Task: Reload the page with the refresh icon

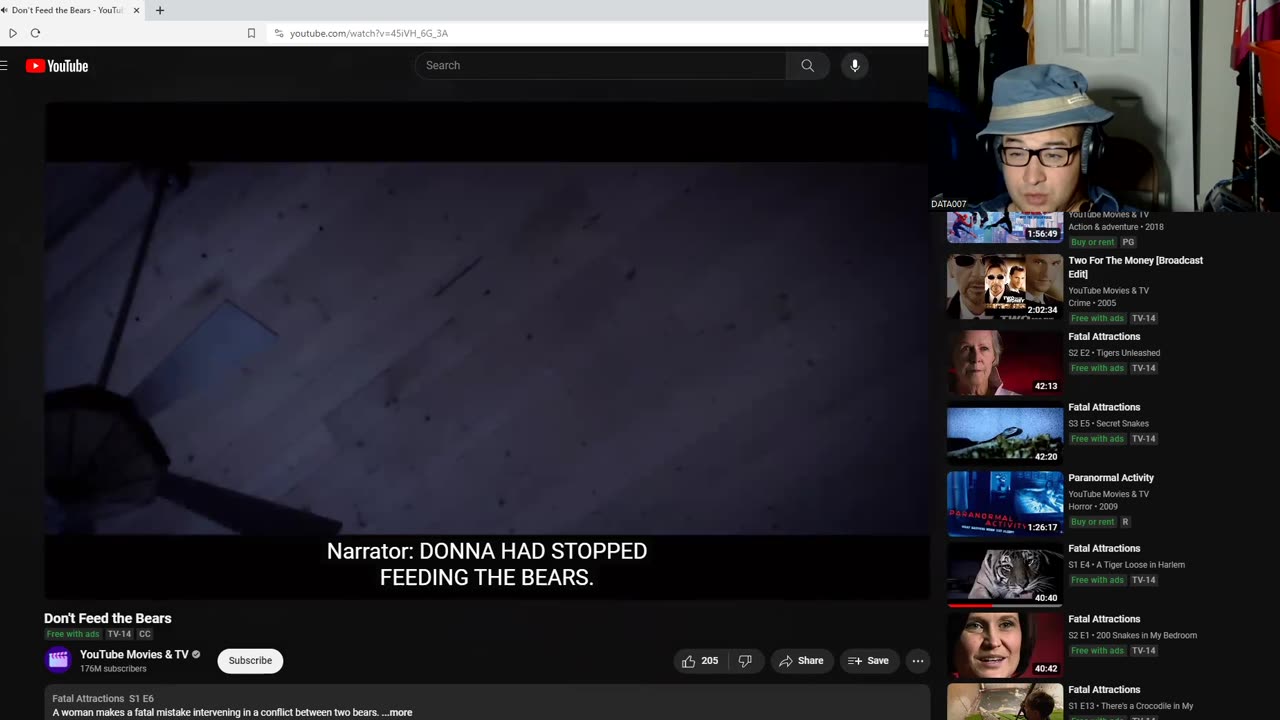Action: click(35, 33)
